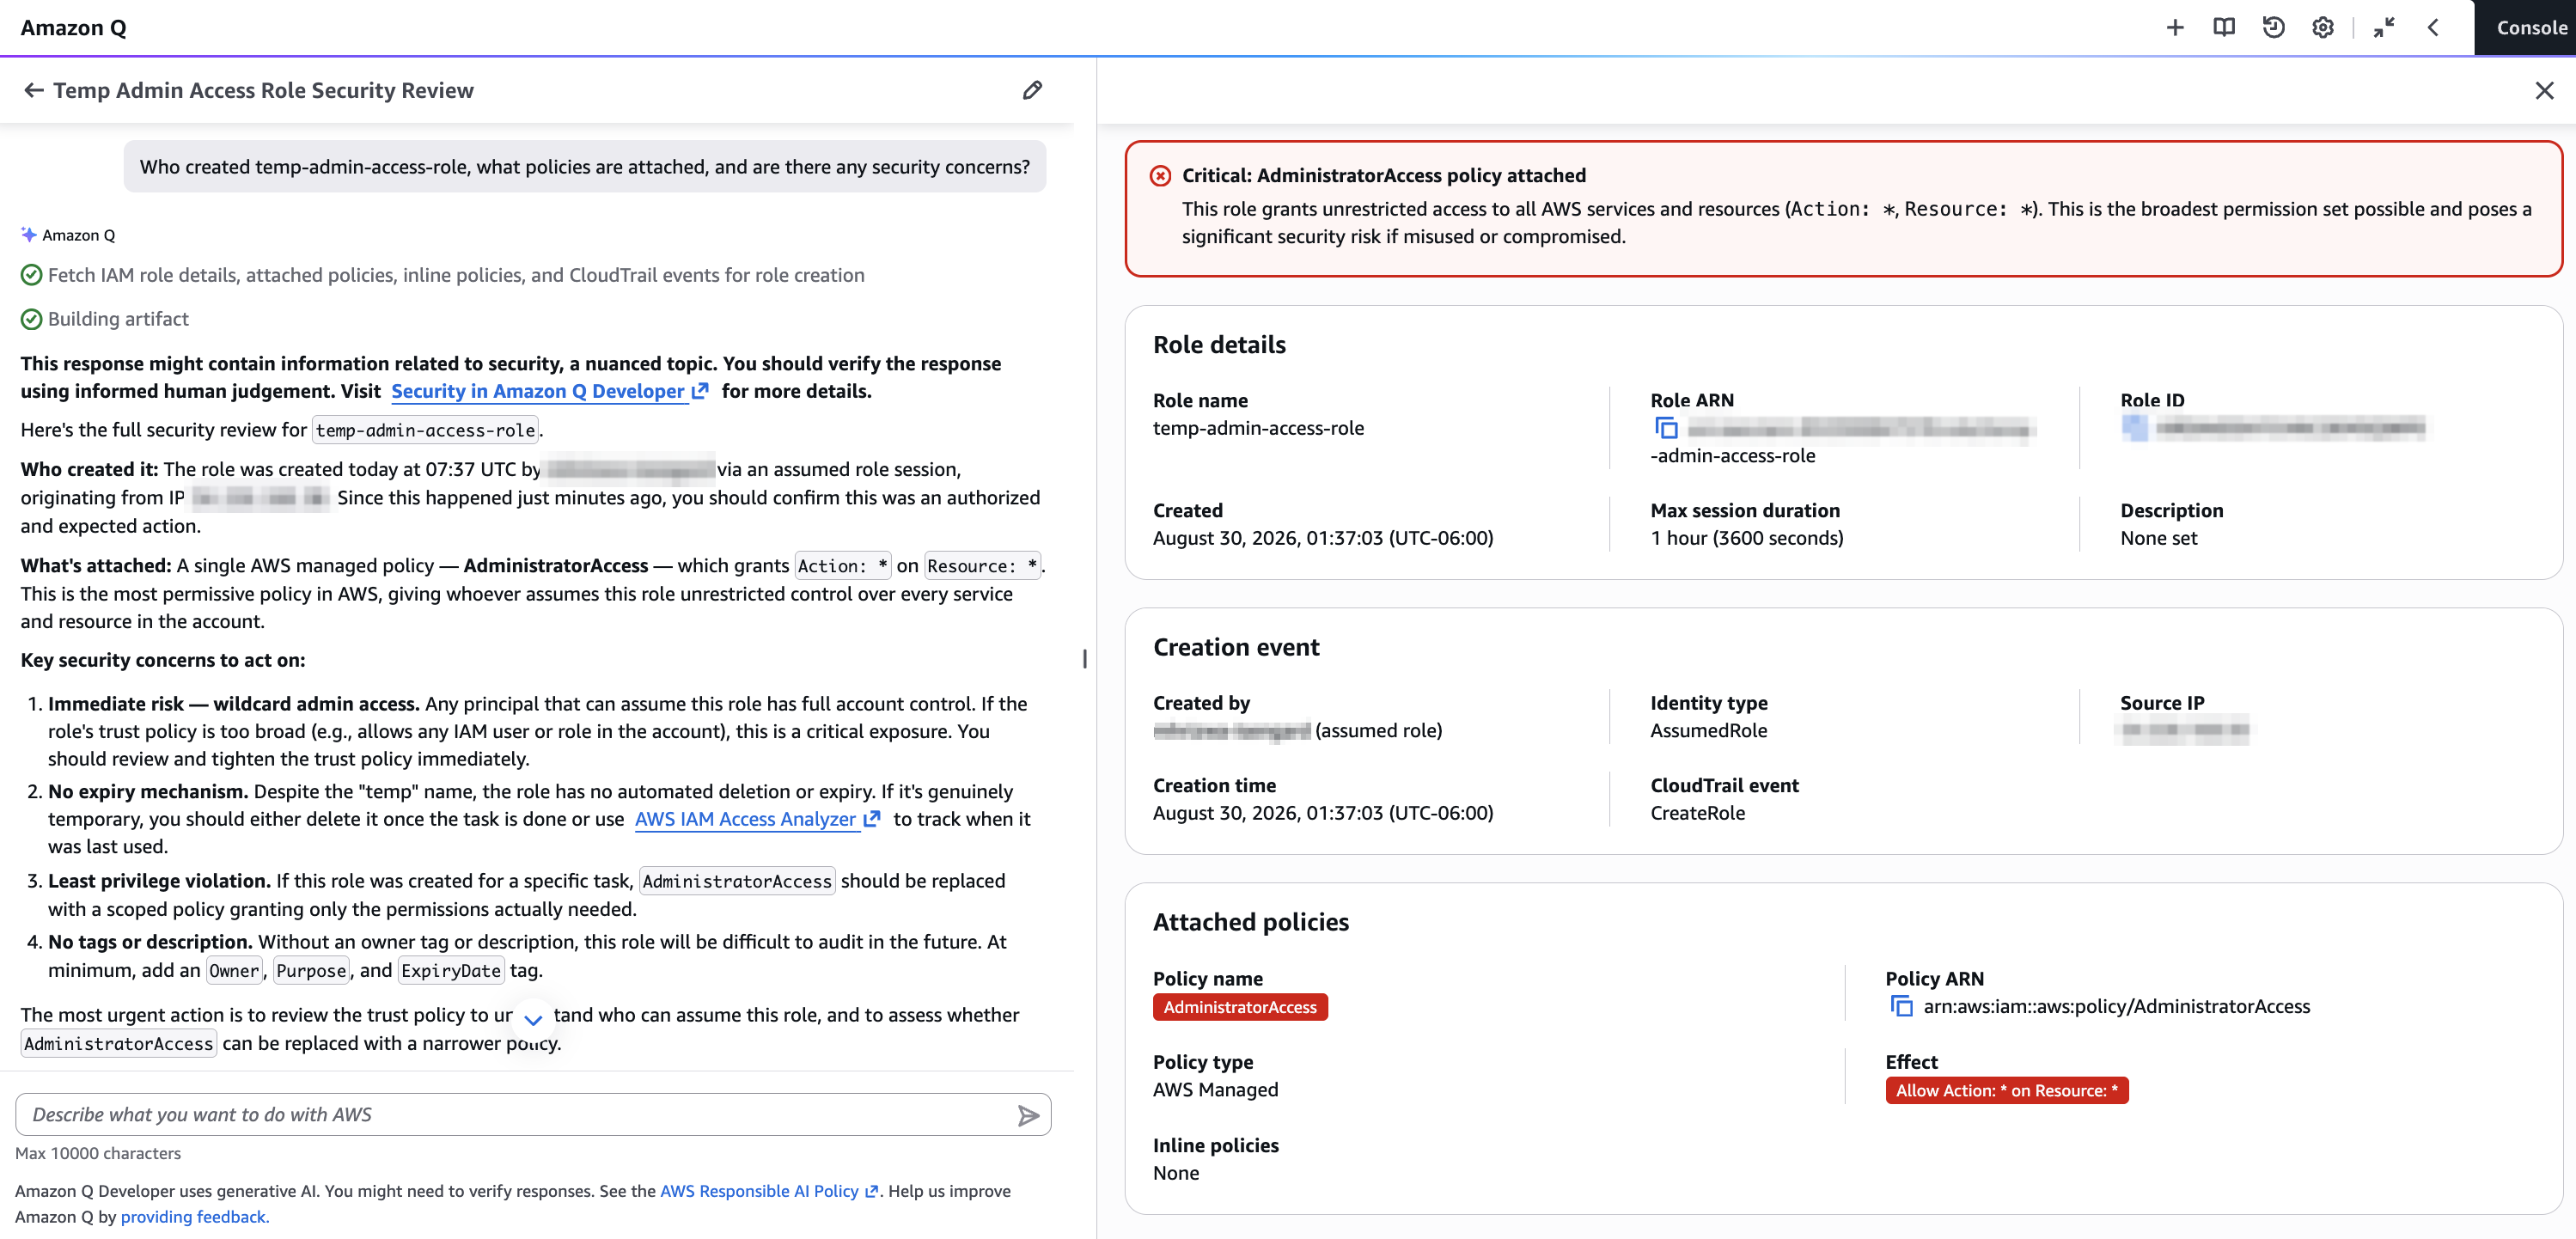Select the Creation event heading
This screenshot has width=2576, height=1239.
1236,648
